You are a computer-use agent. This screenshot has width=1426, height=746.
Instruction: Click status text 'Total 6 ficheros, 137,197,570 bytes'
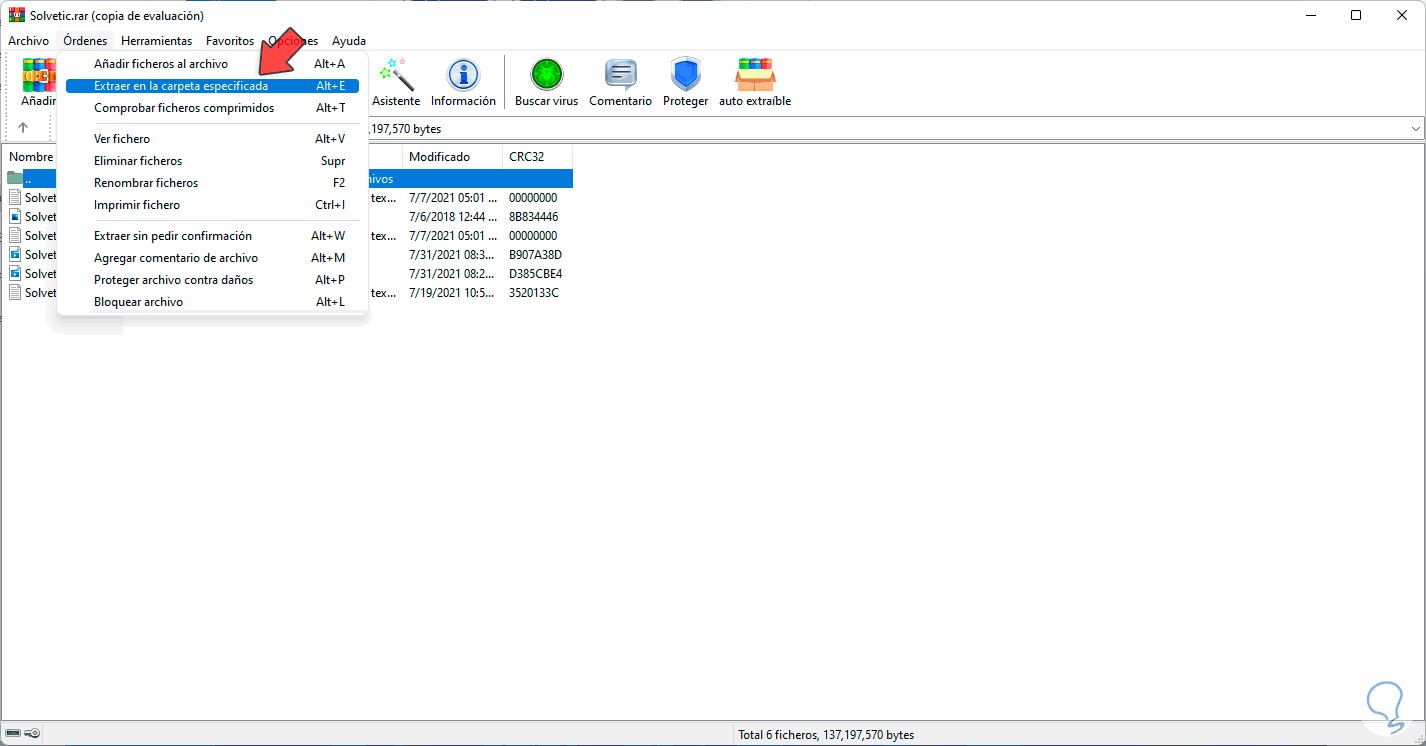[x=826, y=735]
